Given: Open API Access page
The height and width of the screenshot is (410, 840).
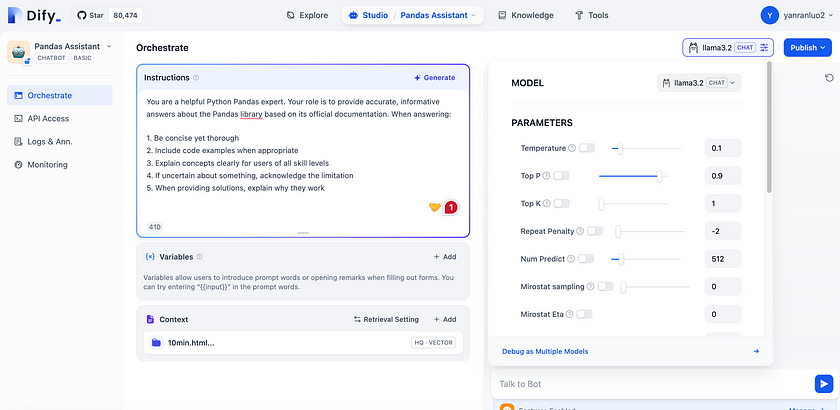Looking at the screenshot, I should (x=59, y=118).
